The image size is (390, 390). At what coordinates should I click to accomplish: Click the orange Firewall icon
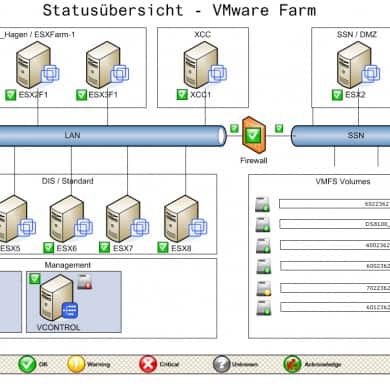click(x=254, y=135)
